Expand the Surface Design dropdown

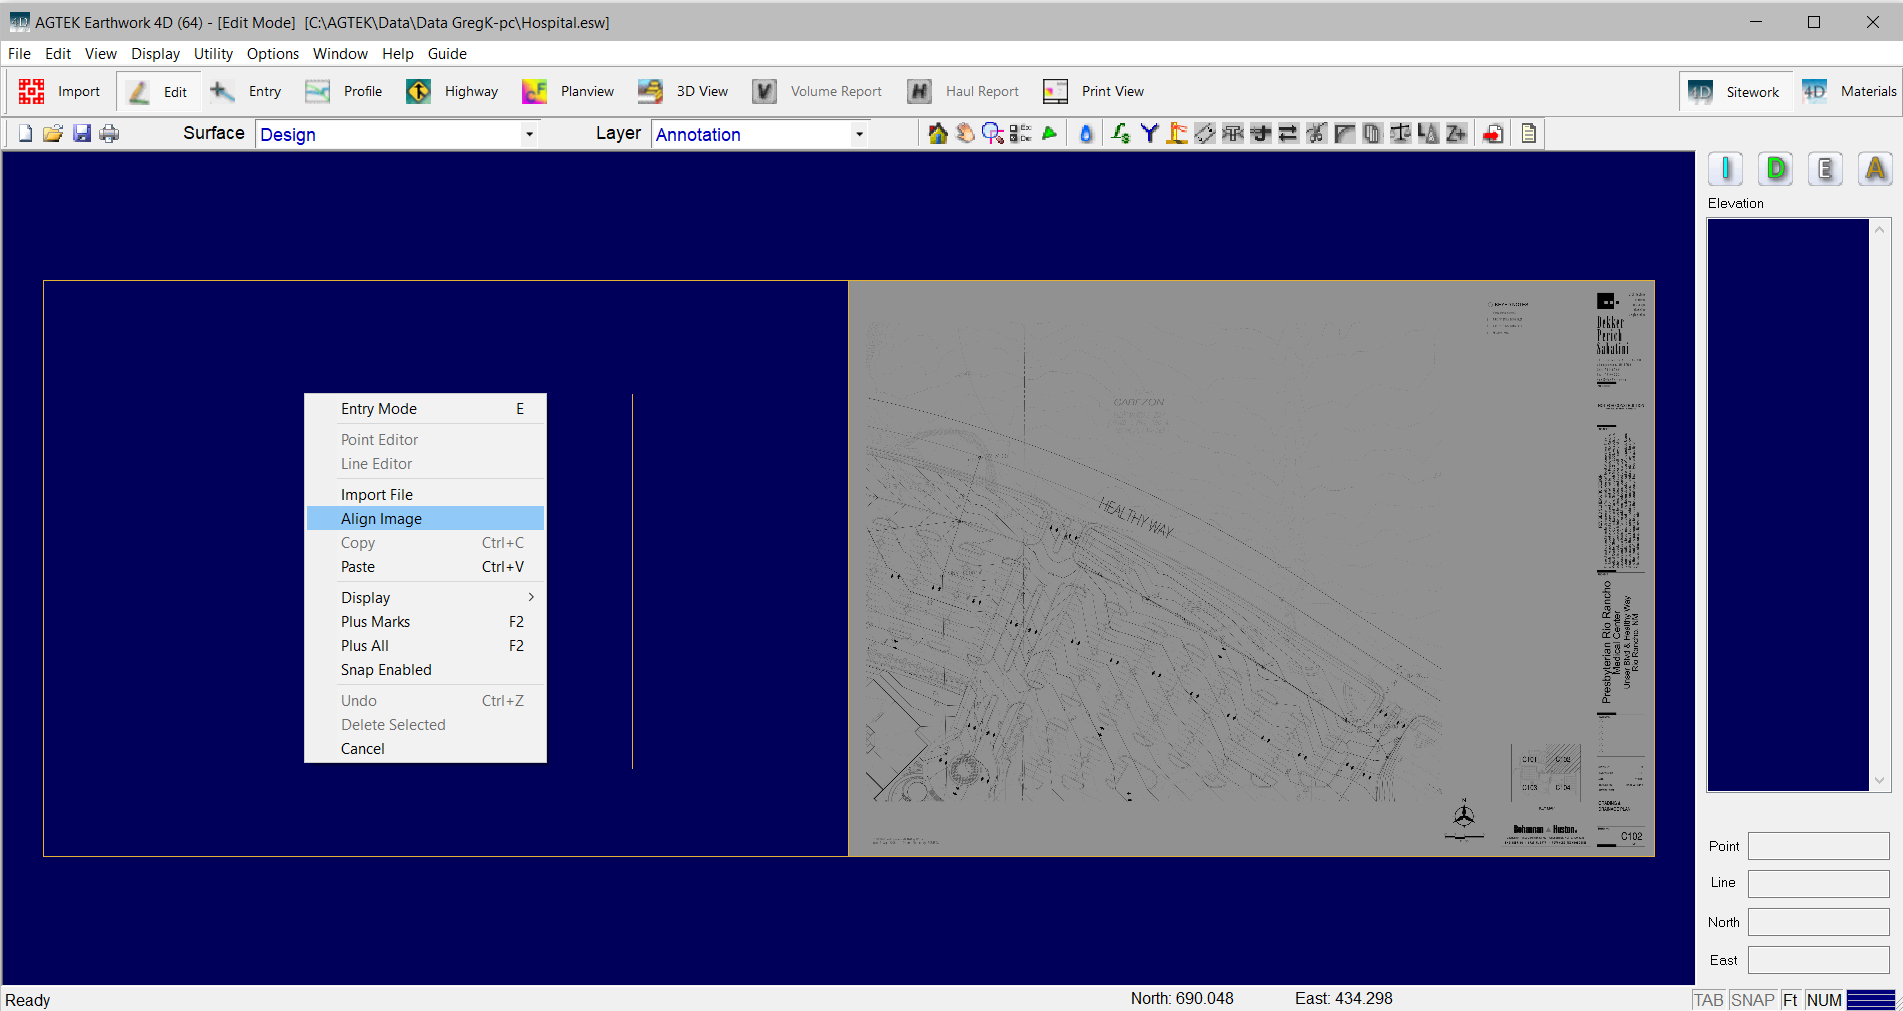(x=529, y=135)
